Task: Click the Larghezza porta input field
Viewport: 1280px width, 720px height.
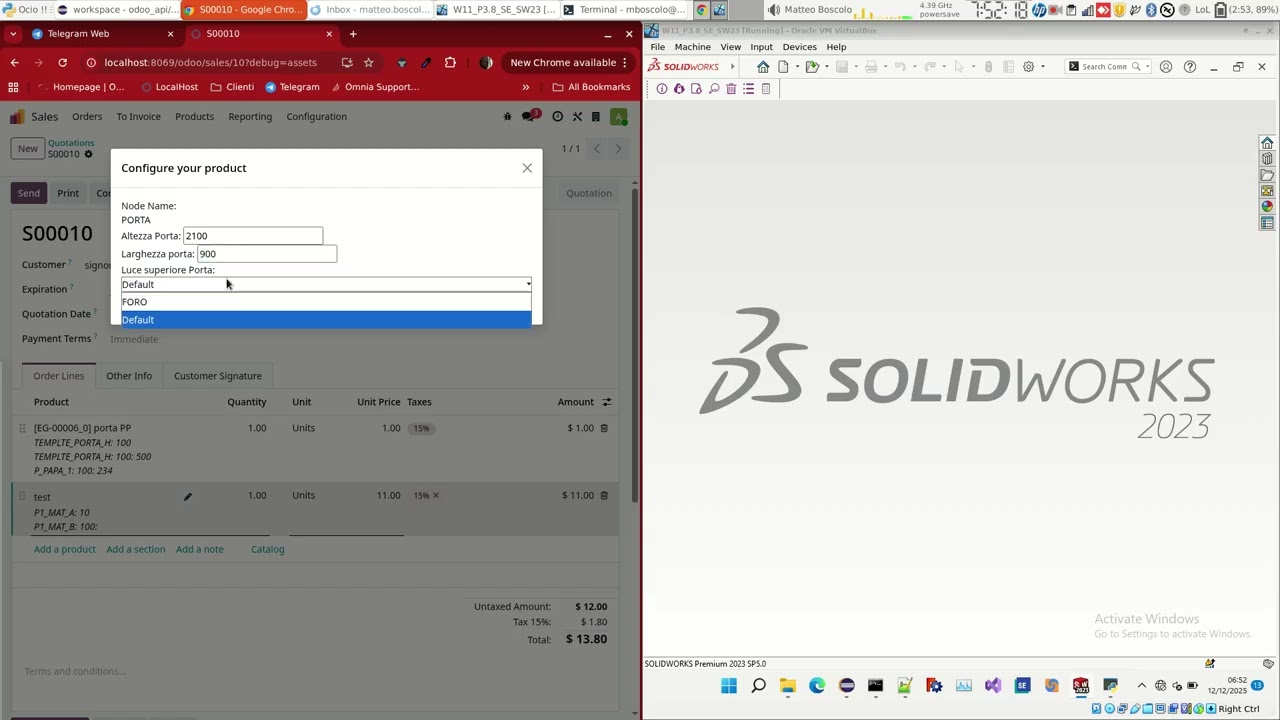Action: point(267,254)
